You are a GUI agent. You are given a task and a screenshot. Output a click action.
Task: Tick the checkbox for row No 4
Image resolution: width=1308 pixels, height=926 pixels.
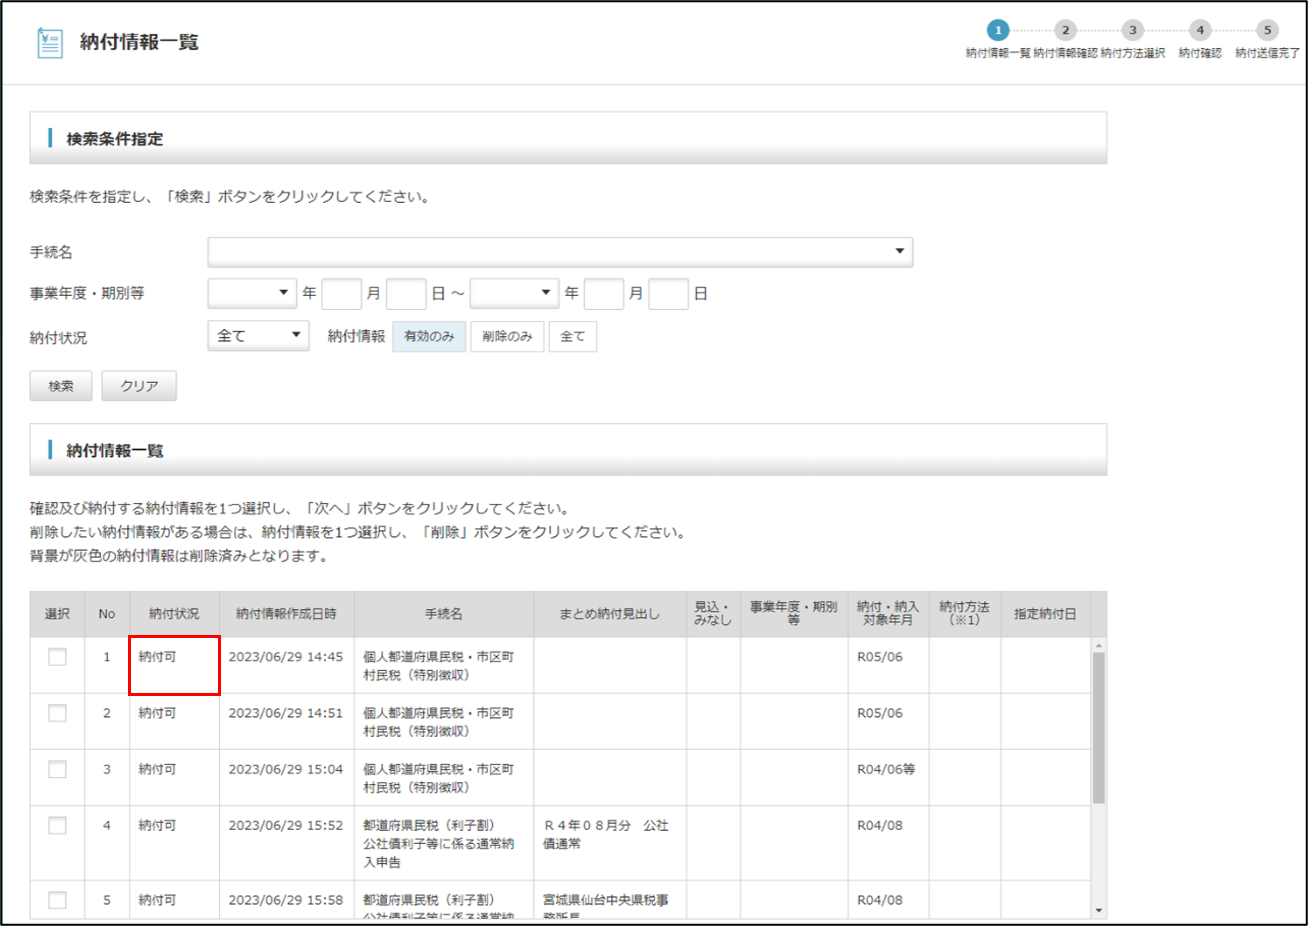click(x=57, y=825)
